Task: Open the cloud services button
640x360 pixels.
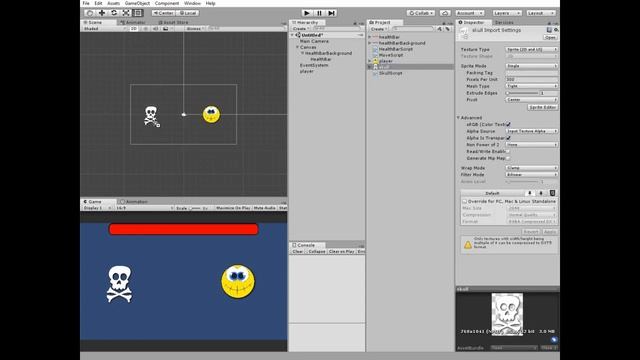Action: coord(445,13)
